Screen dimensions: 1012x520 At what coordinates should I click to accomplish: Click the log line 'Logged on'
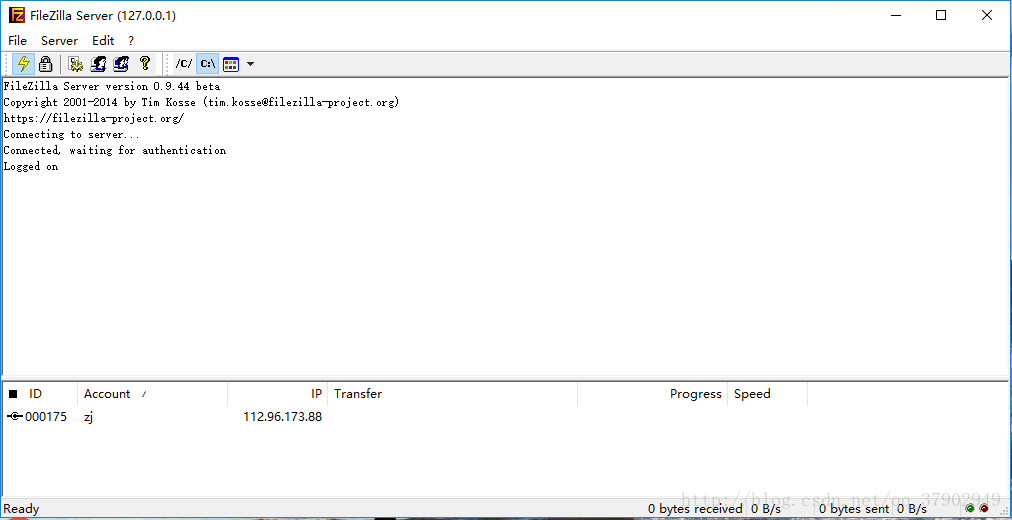(x=31, y=166)
